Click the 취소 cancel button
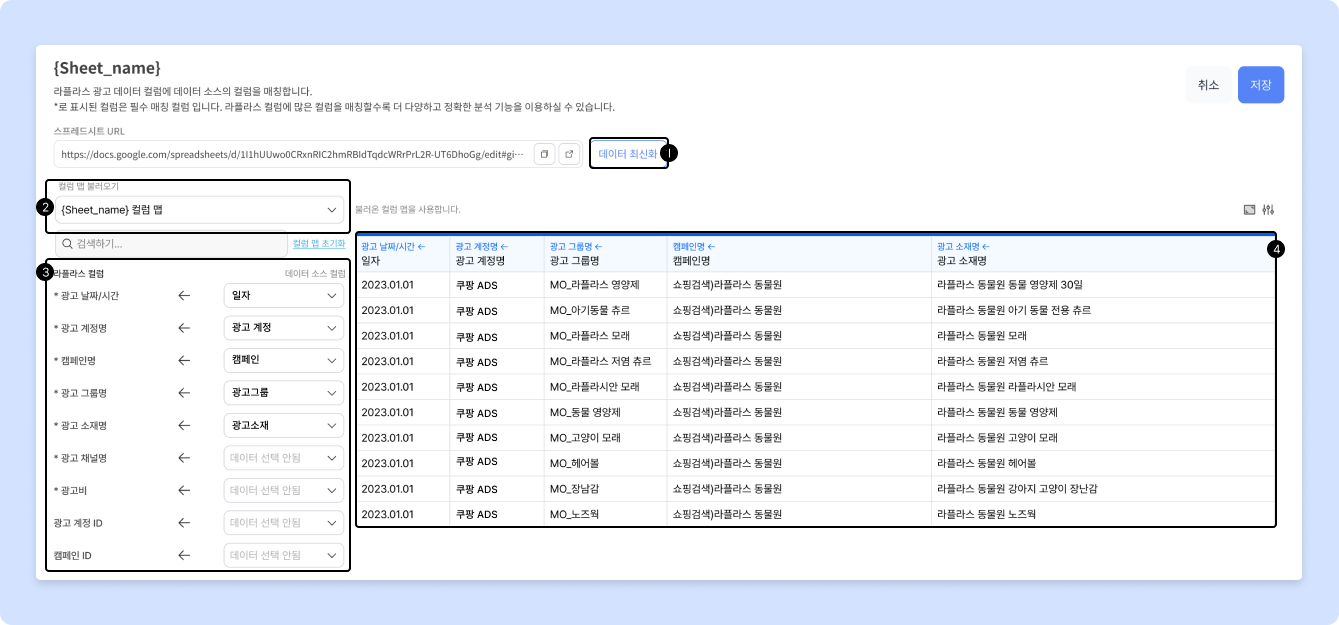 (1208, 85)
